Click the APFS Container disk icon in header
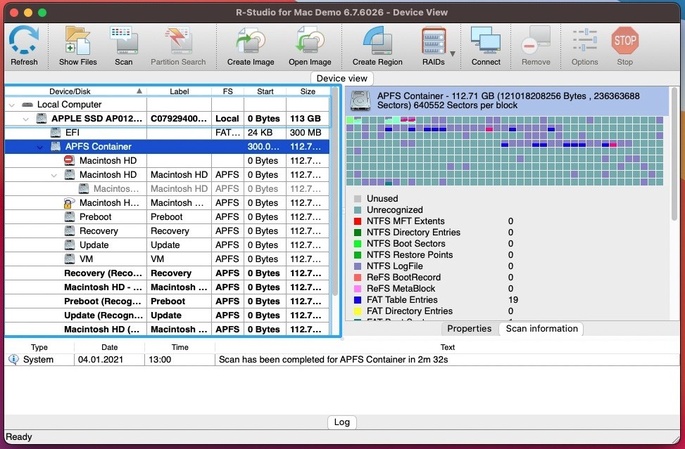This screenshot has height=449, width=685. pyautogui.click(x=361, y=101)
